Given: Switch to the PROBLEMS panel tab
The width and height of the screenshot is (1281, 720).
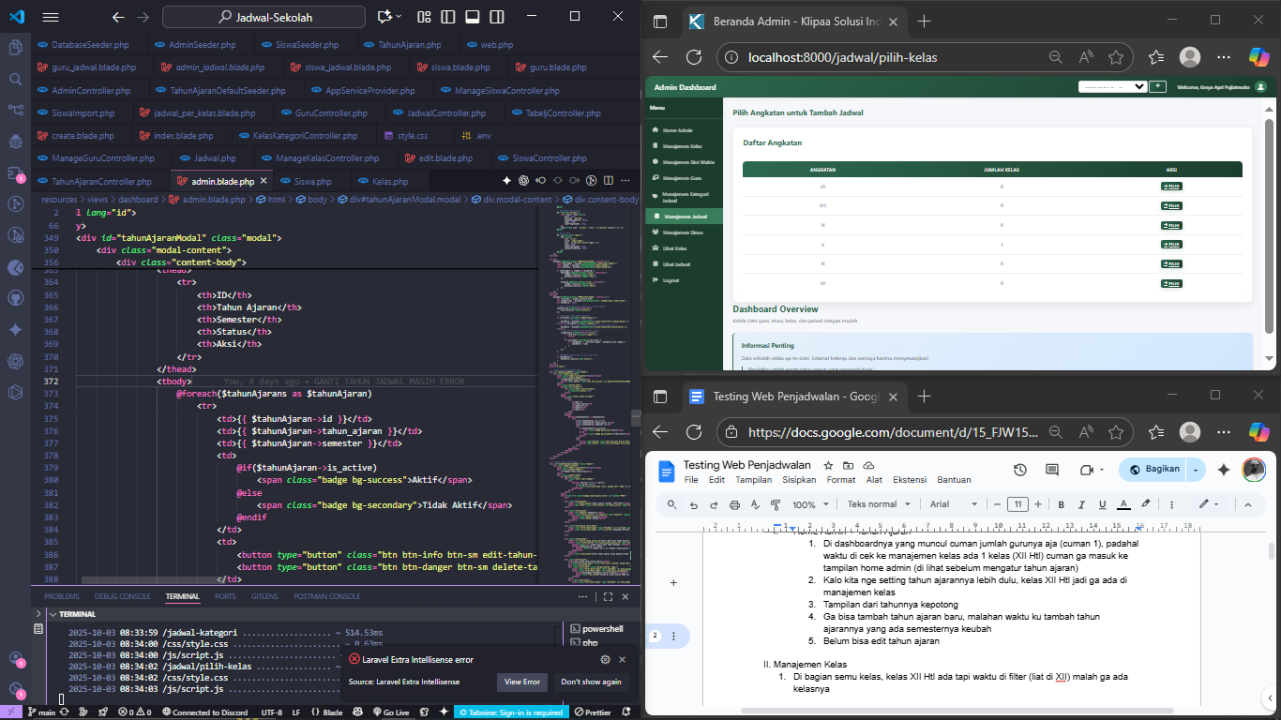Looking at the screenshot, I should [61, 596].
